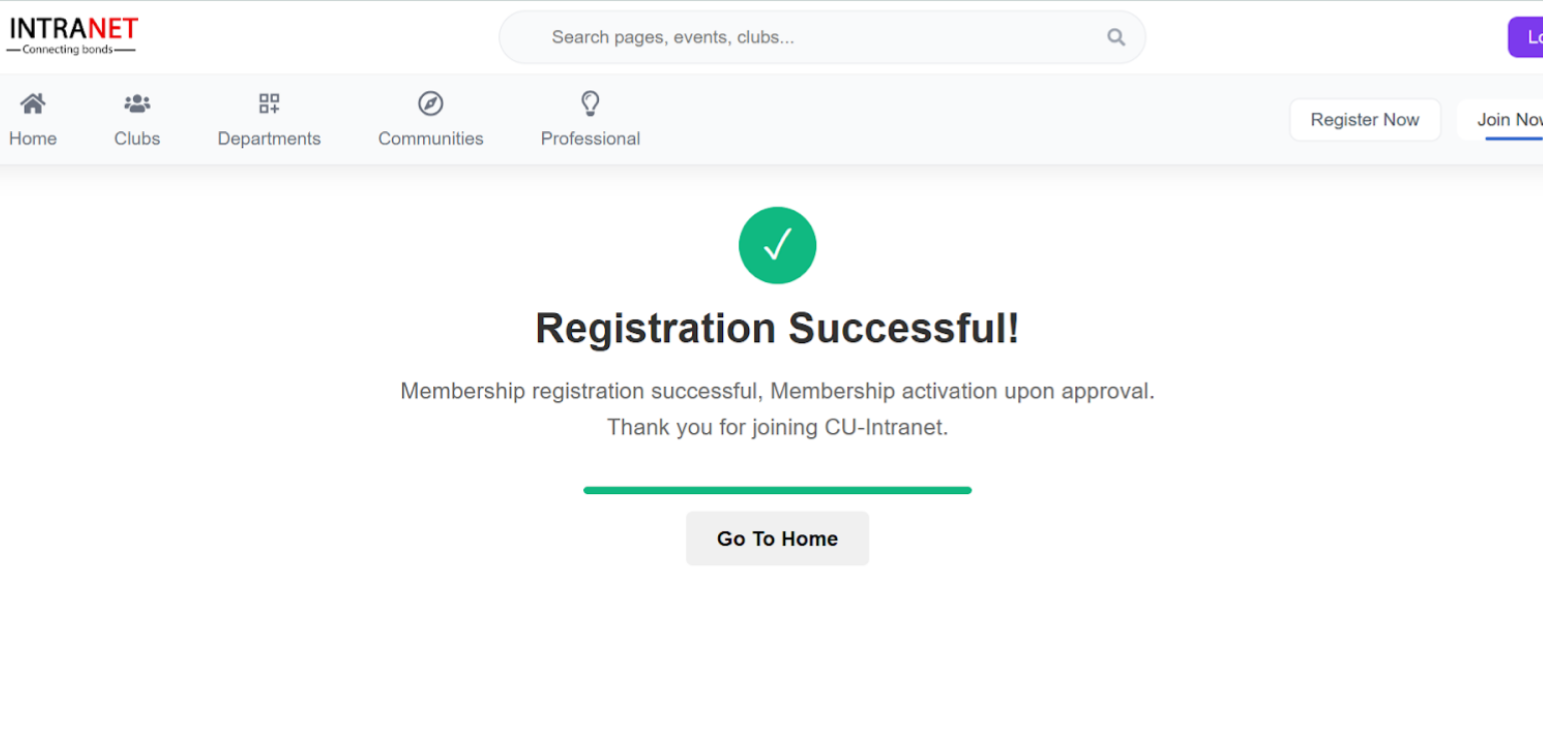Viewport: 1543px width, 748px height.
Task: Open Home from the navigation bar
Action: tap(33, 119)
